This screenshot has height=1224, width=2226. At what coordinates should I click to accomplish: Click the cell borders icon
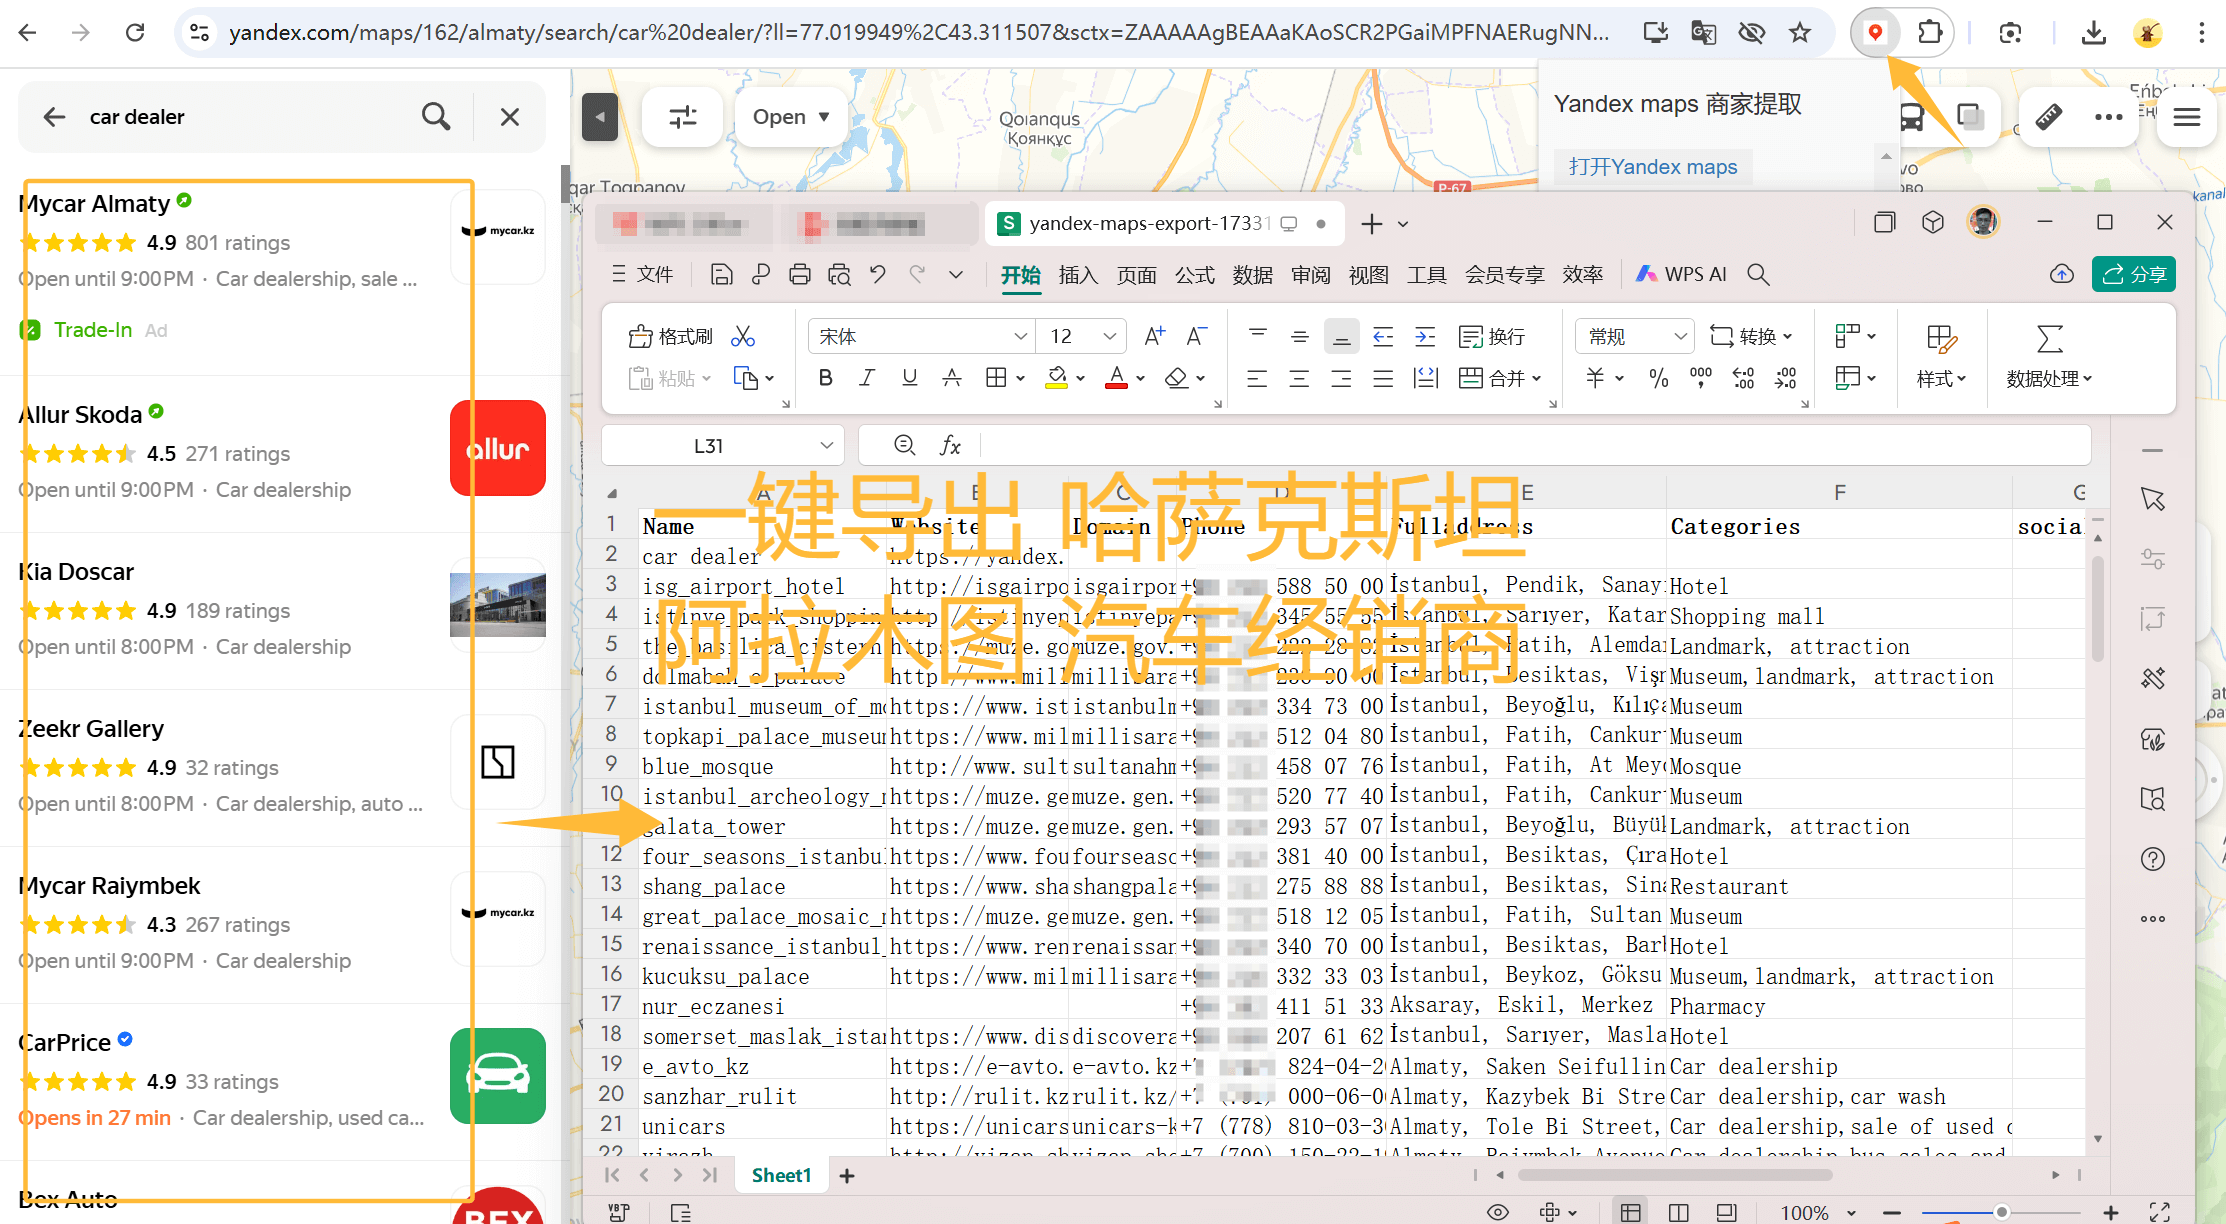tap(995, 378)
